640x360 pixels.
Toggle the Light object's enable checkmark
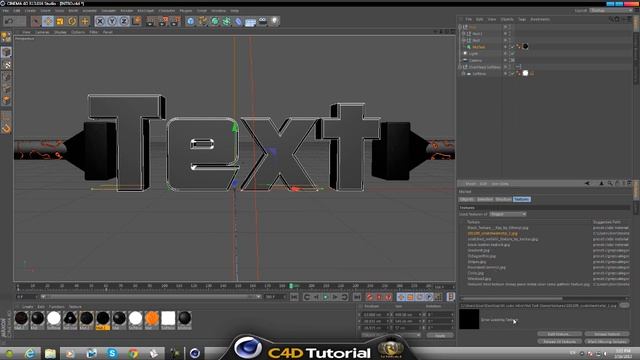point(512,53)
